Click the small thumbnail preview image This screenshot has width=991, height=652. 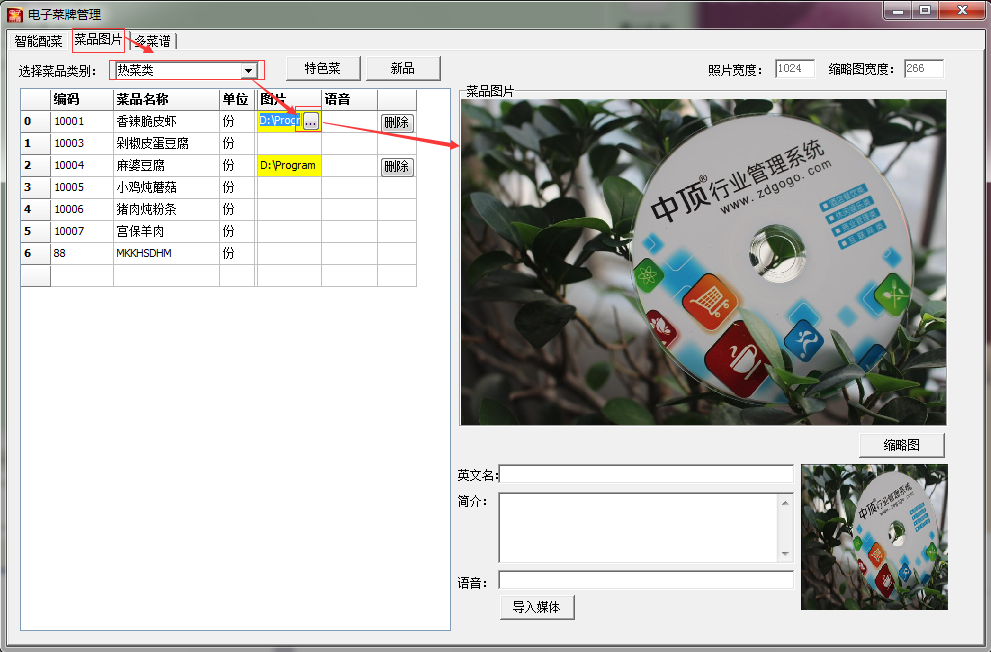pos(874,537)
